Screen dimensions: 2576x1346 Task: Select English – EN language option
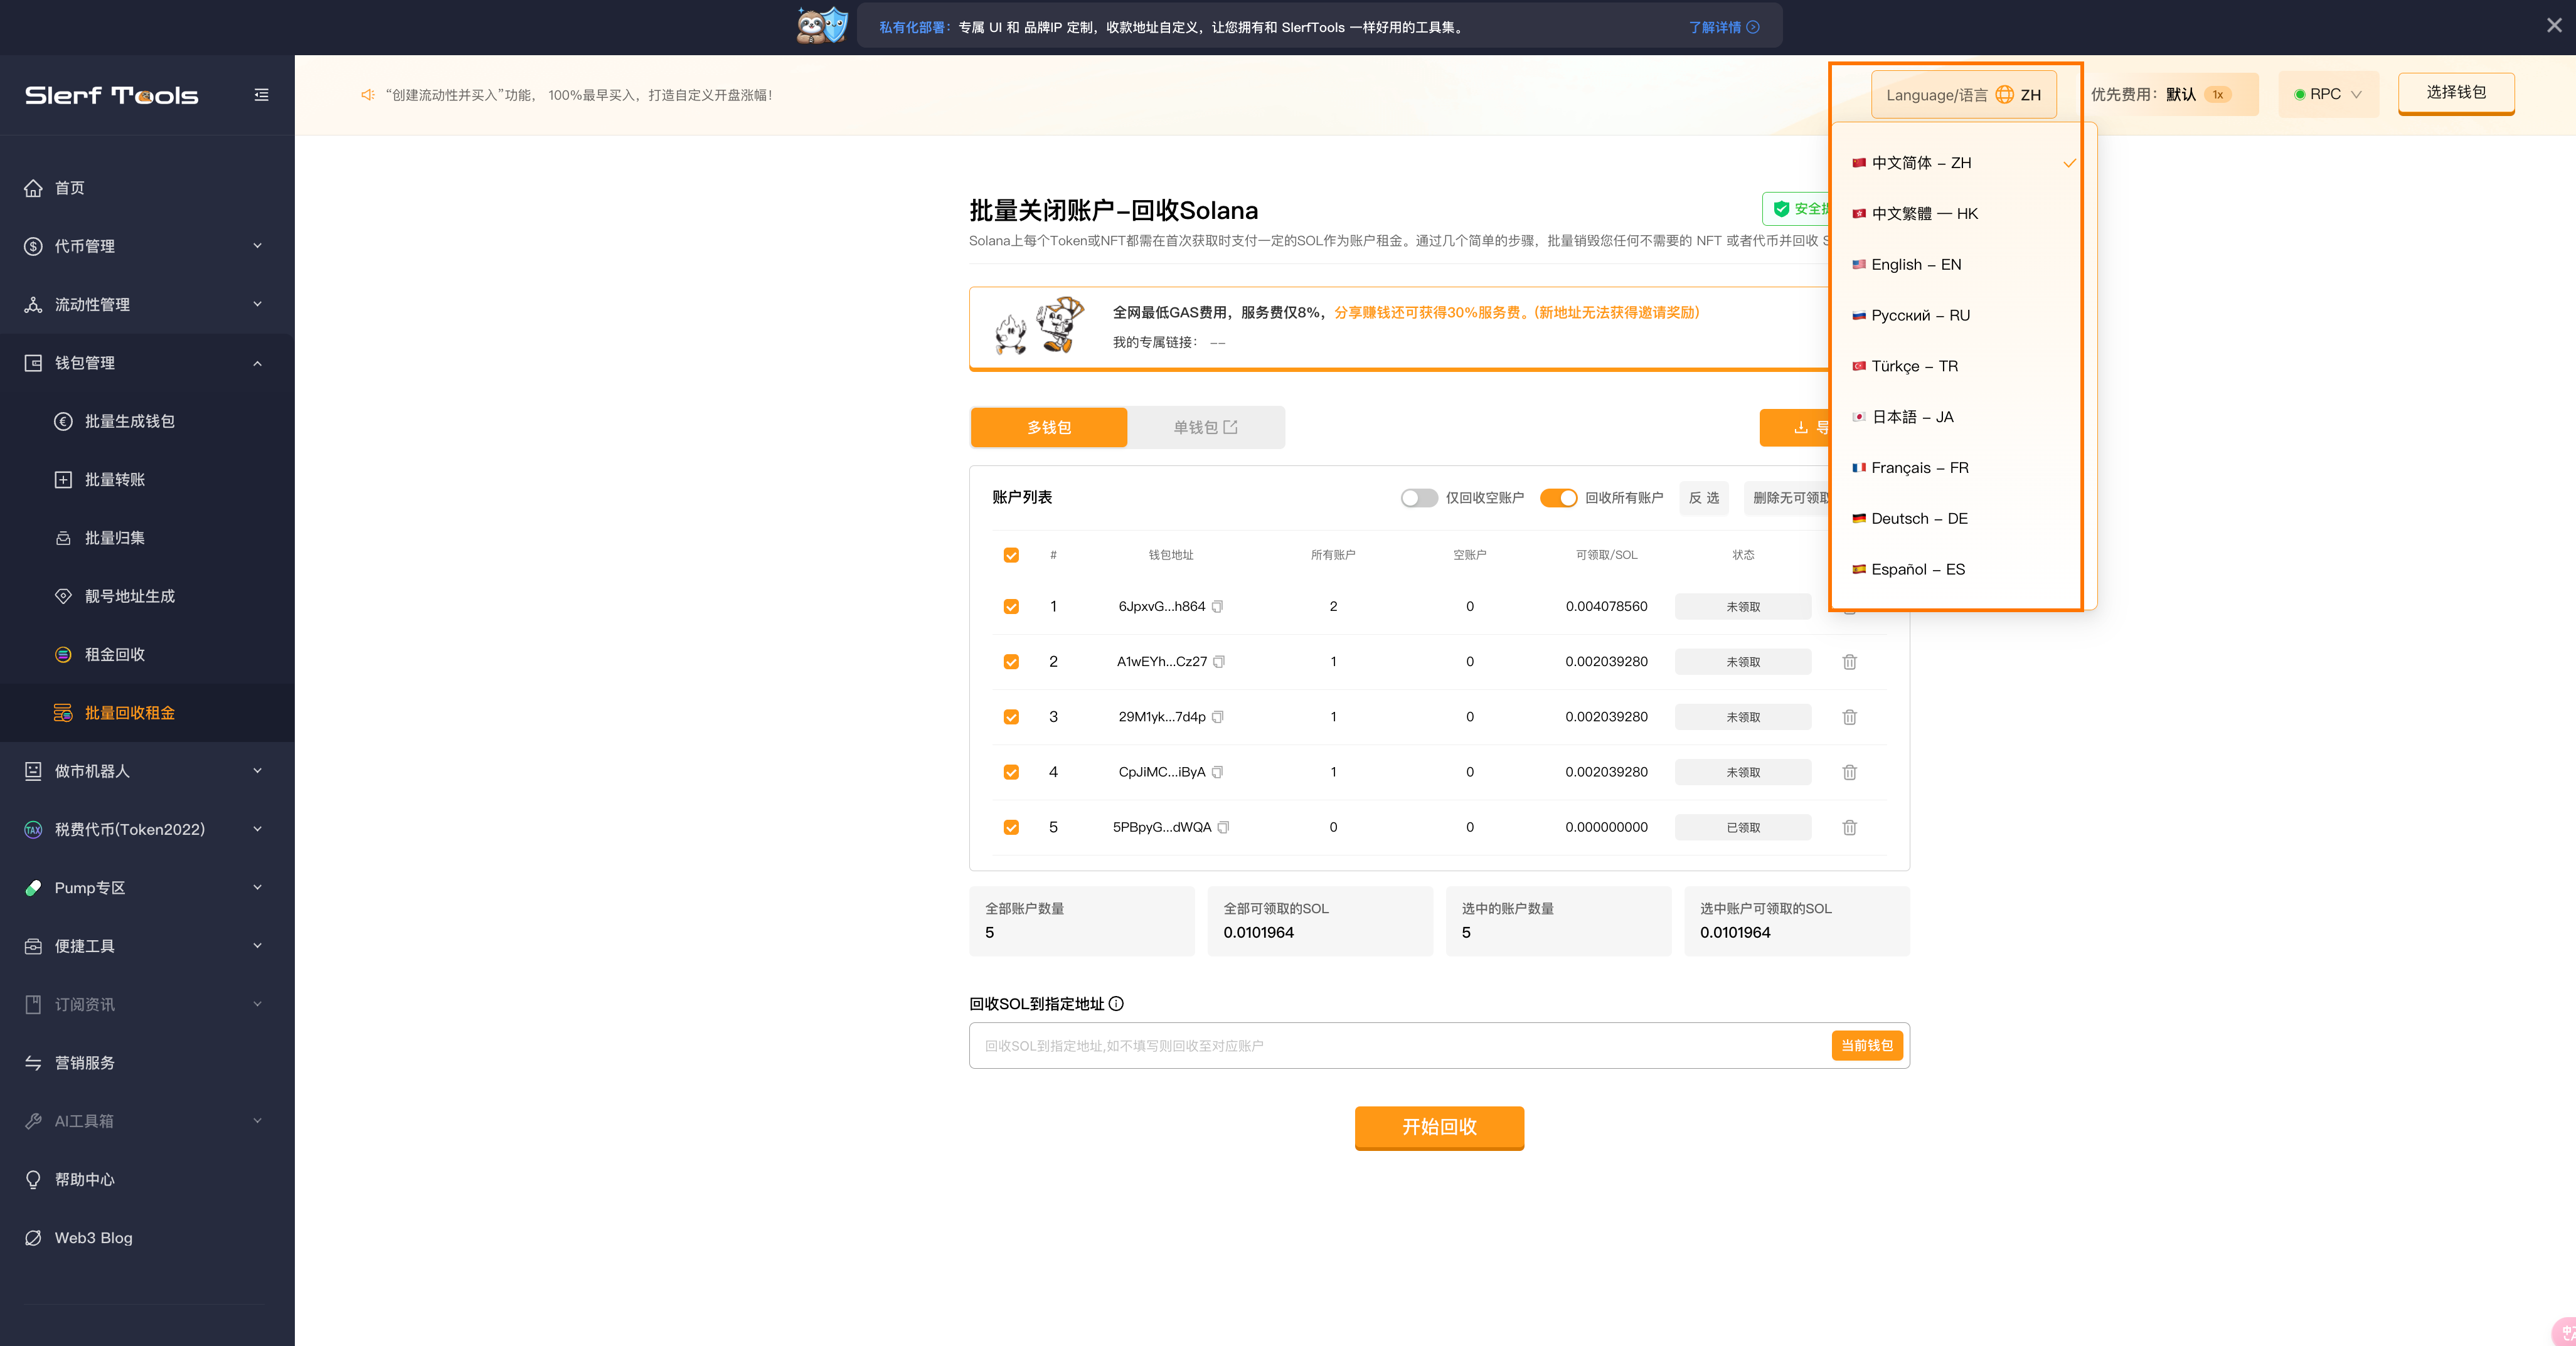coord(1916,265)
